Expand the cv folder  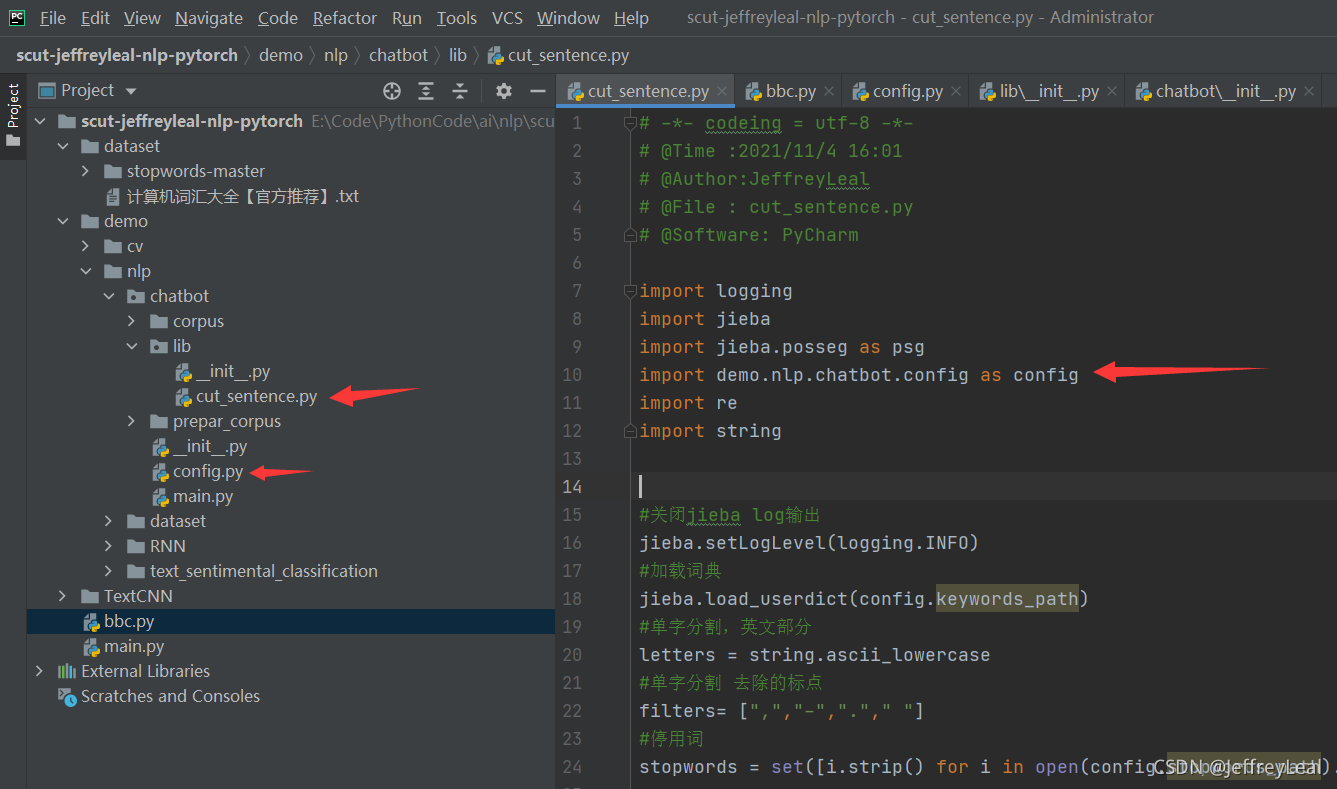pos(86,246)
